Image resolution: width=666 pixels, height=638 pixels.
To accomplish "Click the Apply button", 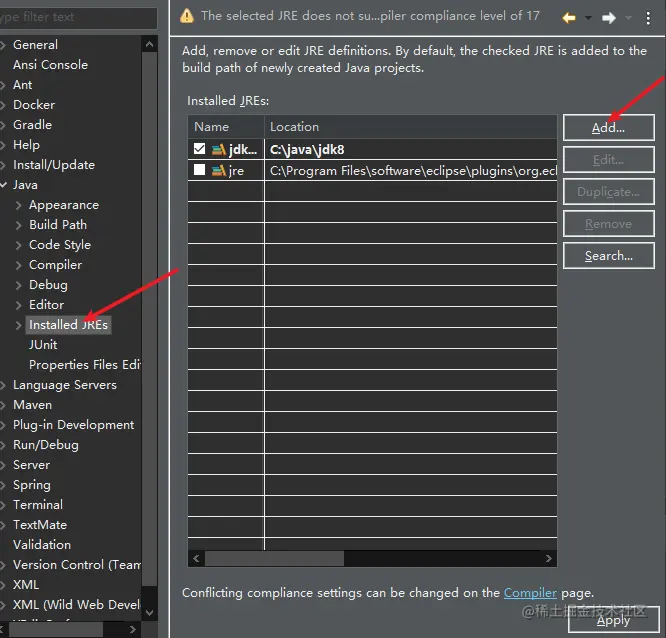I will click(x=613, y=620).
